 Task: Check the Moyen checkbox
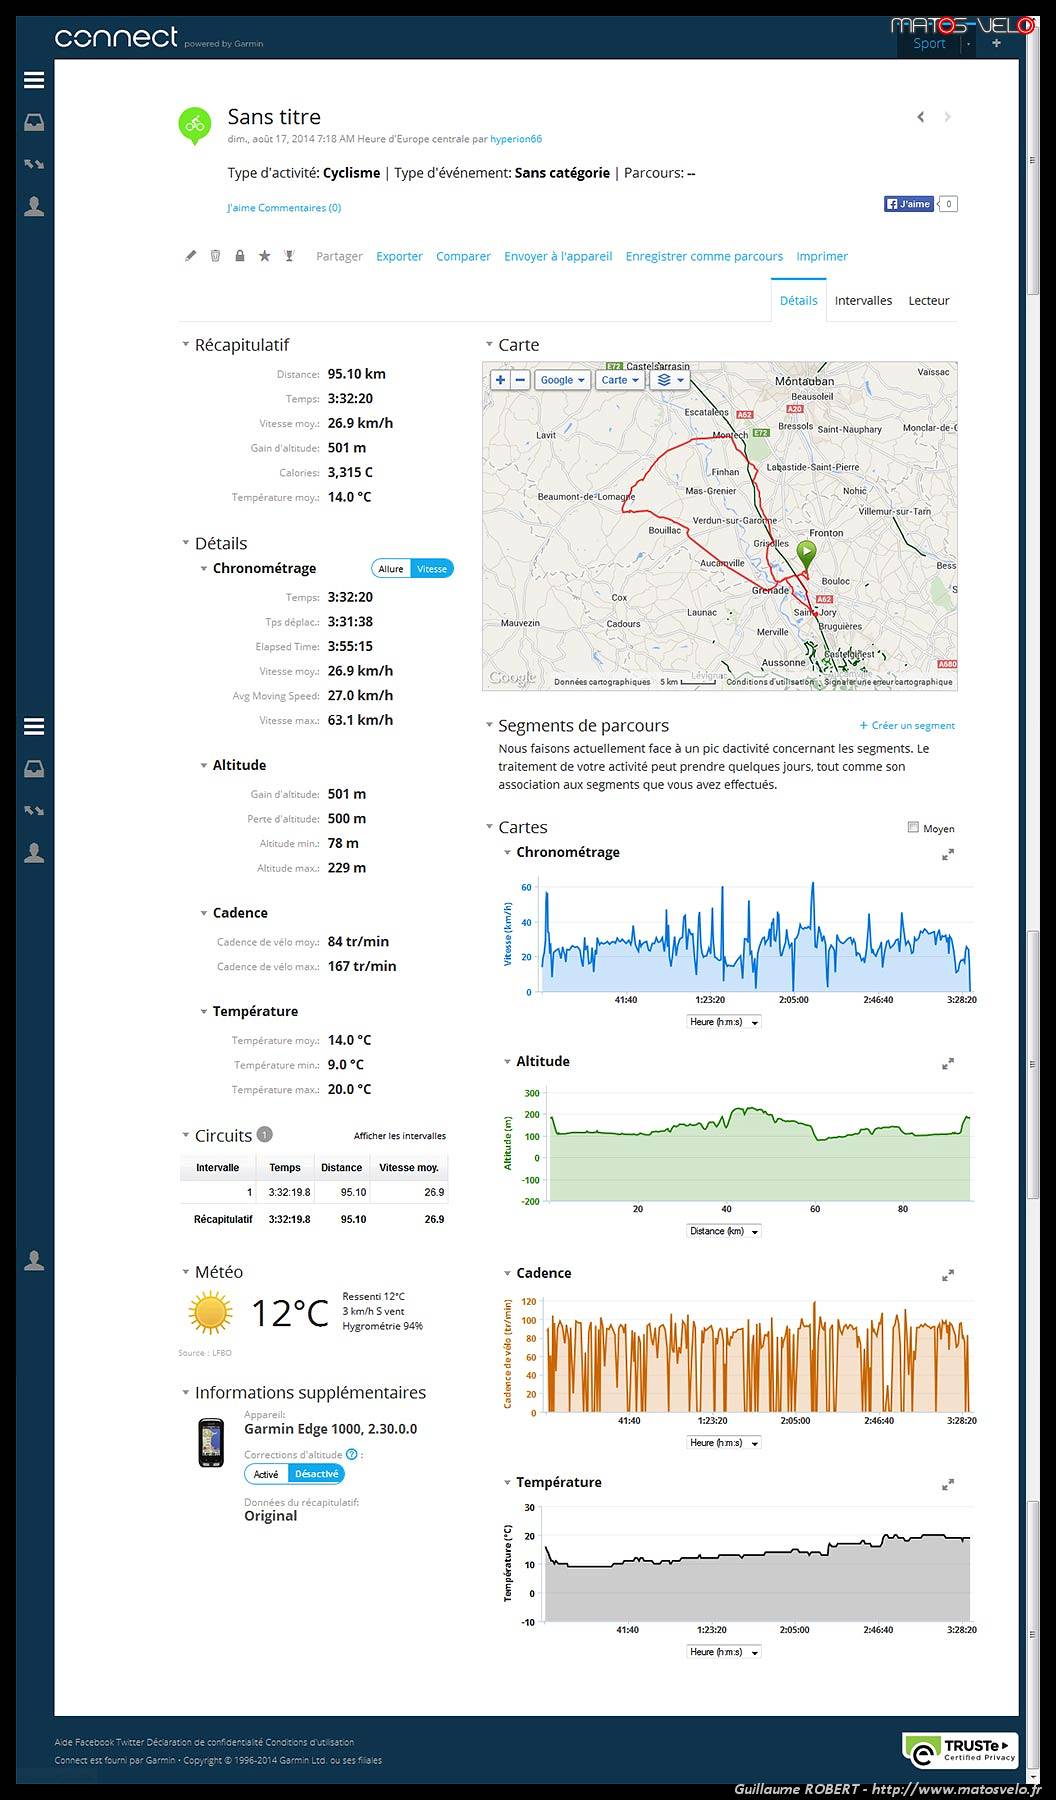click(x=912, y=827)
